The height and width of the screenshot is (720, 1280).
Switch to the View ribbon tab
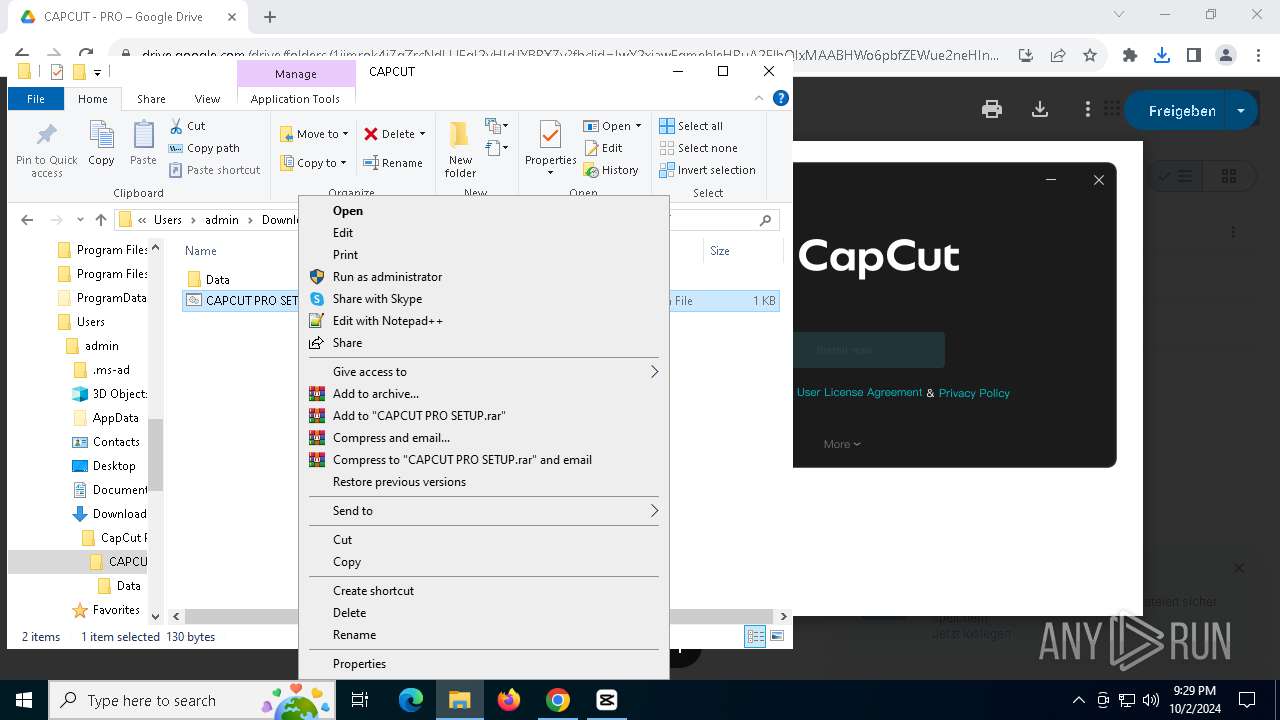(x=207, y=99)
